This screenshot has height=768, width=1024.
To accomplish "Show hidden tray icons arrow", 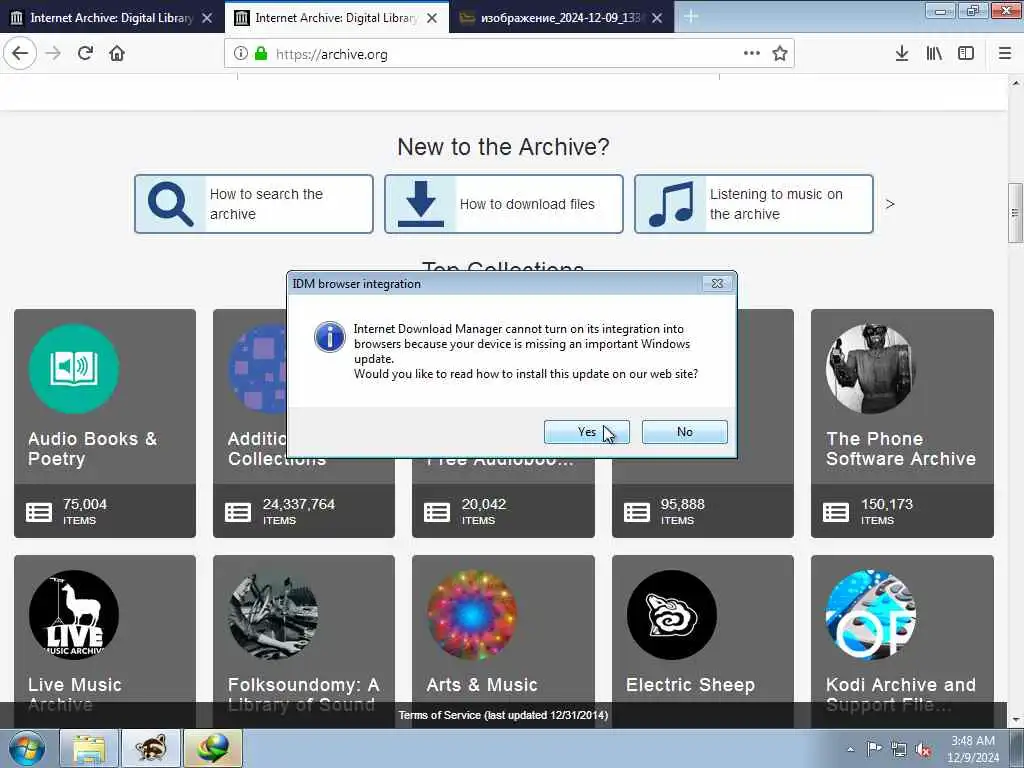I will 850,749.
